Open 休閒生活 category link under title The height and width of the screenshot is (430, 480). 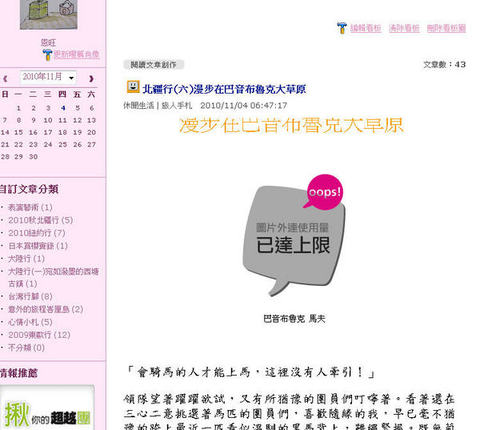[139, 106]
